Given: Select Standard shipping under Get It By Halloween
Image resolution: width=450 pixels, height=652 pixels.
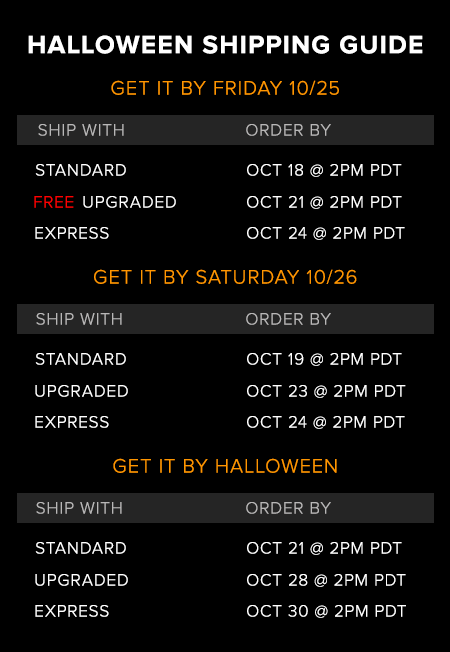Looking at the screenshot, I should [x=81, y=548].
